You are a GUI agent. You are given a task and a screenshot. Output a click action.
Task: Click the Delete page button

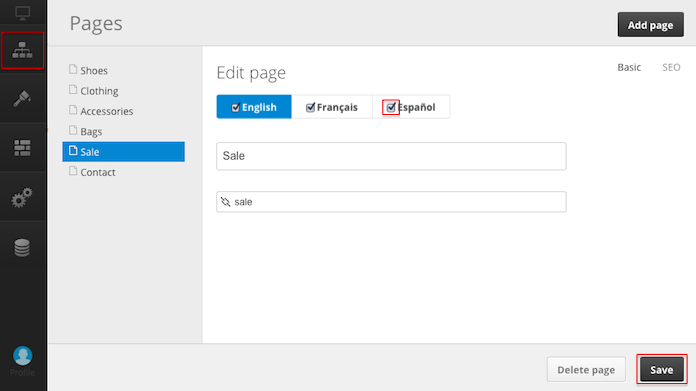[x=586, y=369]
